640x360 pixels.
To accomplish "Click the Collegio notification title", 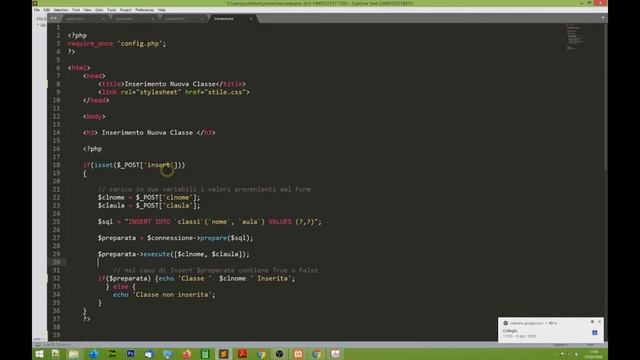I will click(510, 331).
